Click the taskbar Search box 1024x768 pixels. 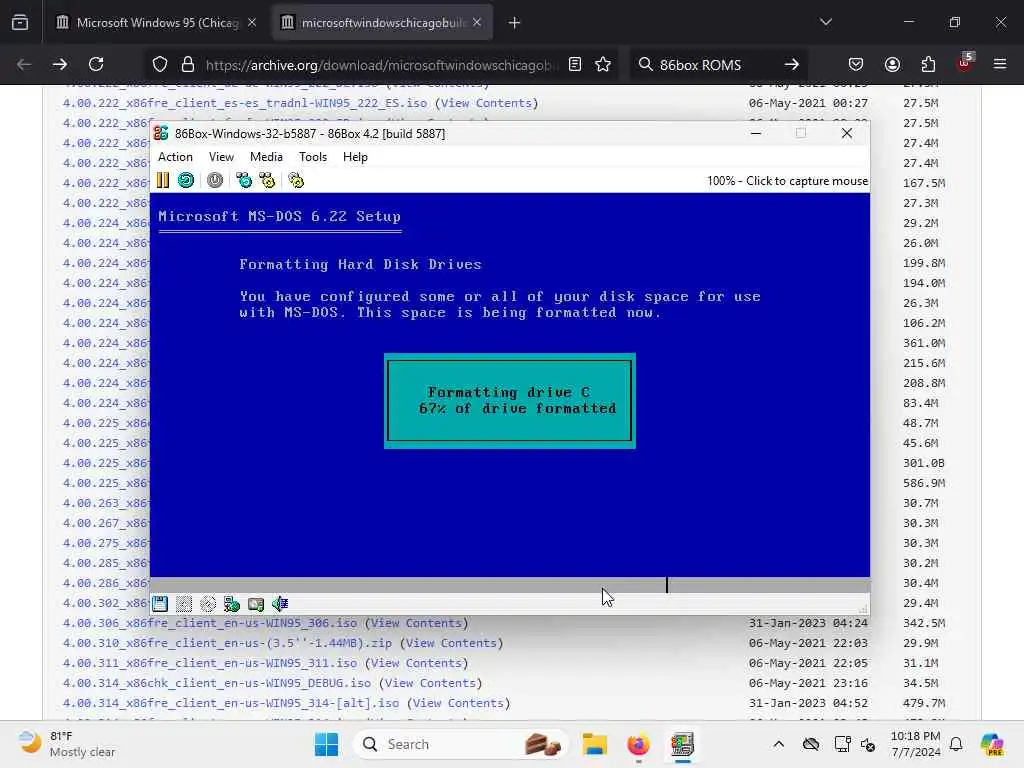pyautogui.click(x=460, y=744)
